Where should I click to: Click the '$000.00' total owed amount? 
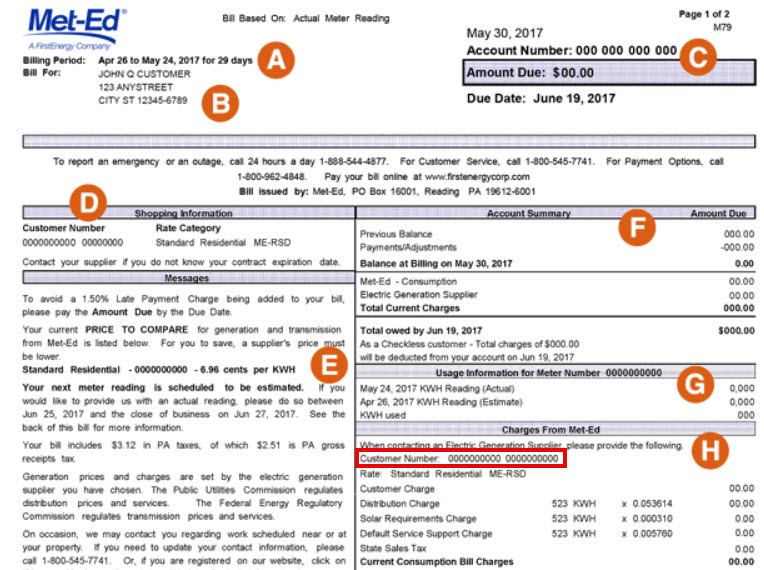[x=736, y=331]
